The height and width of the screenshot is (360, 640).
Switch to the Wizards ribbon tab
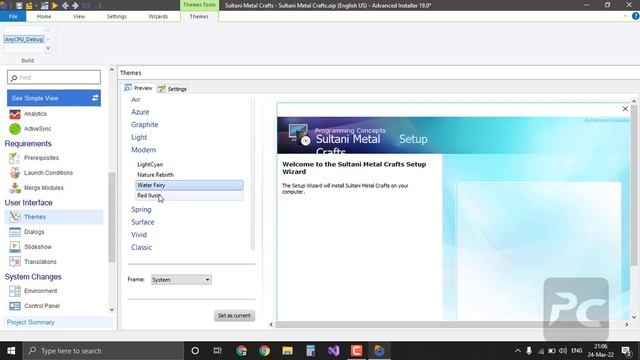click(158, 16)
